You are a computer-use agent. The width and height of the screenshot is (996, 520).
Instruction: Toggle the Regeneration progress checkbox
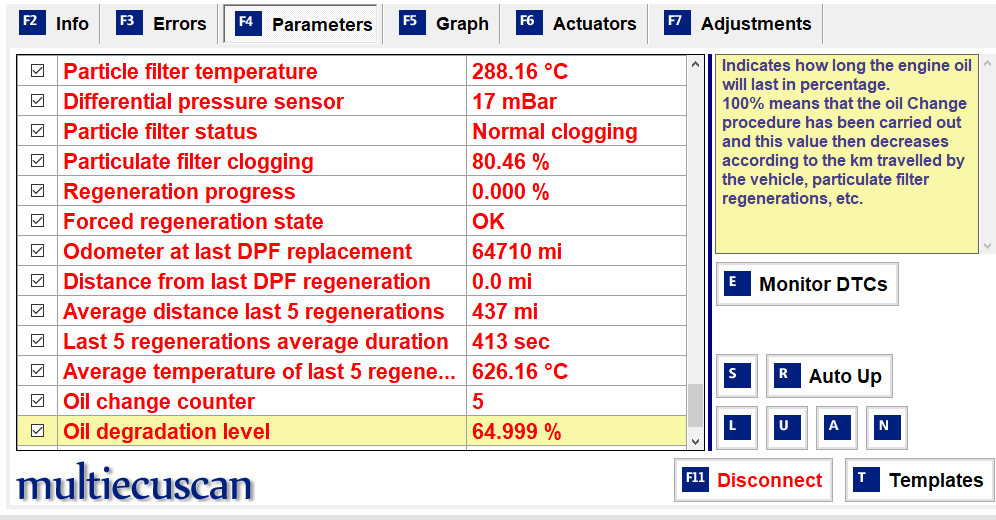(x=37, y=190)
